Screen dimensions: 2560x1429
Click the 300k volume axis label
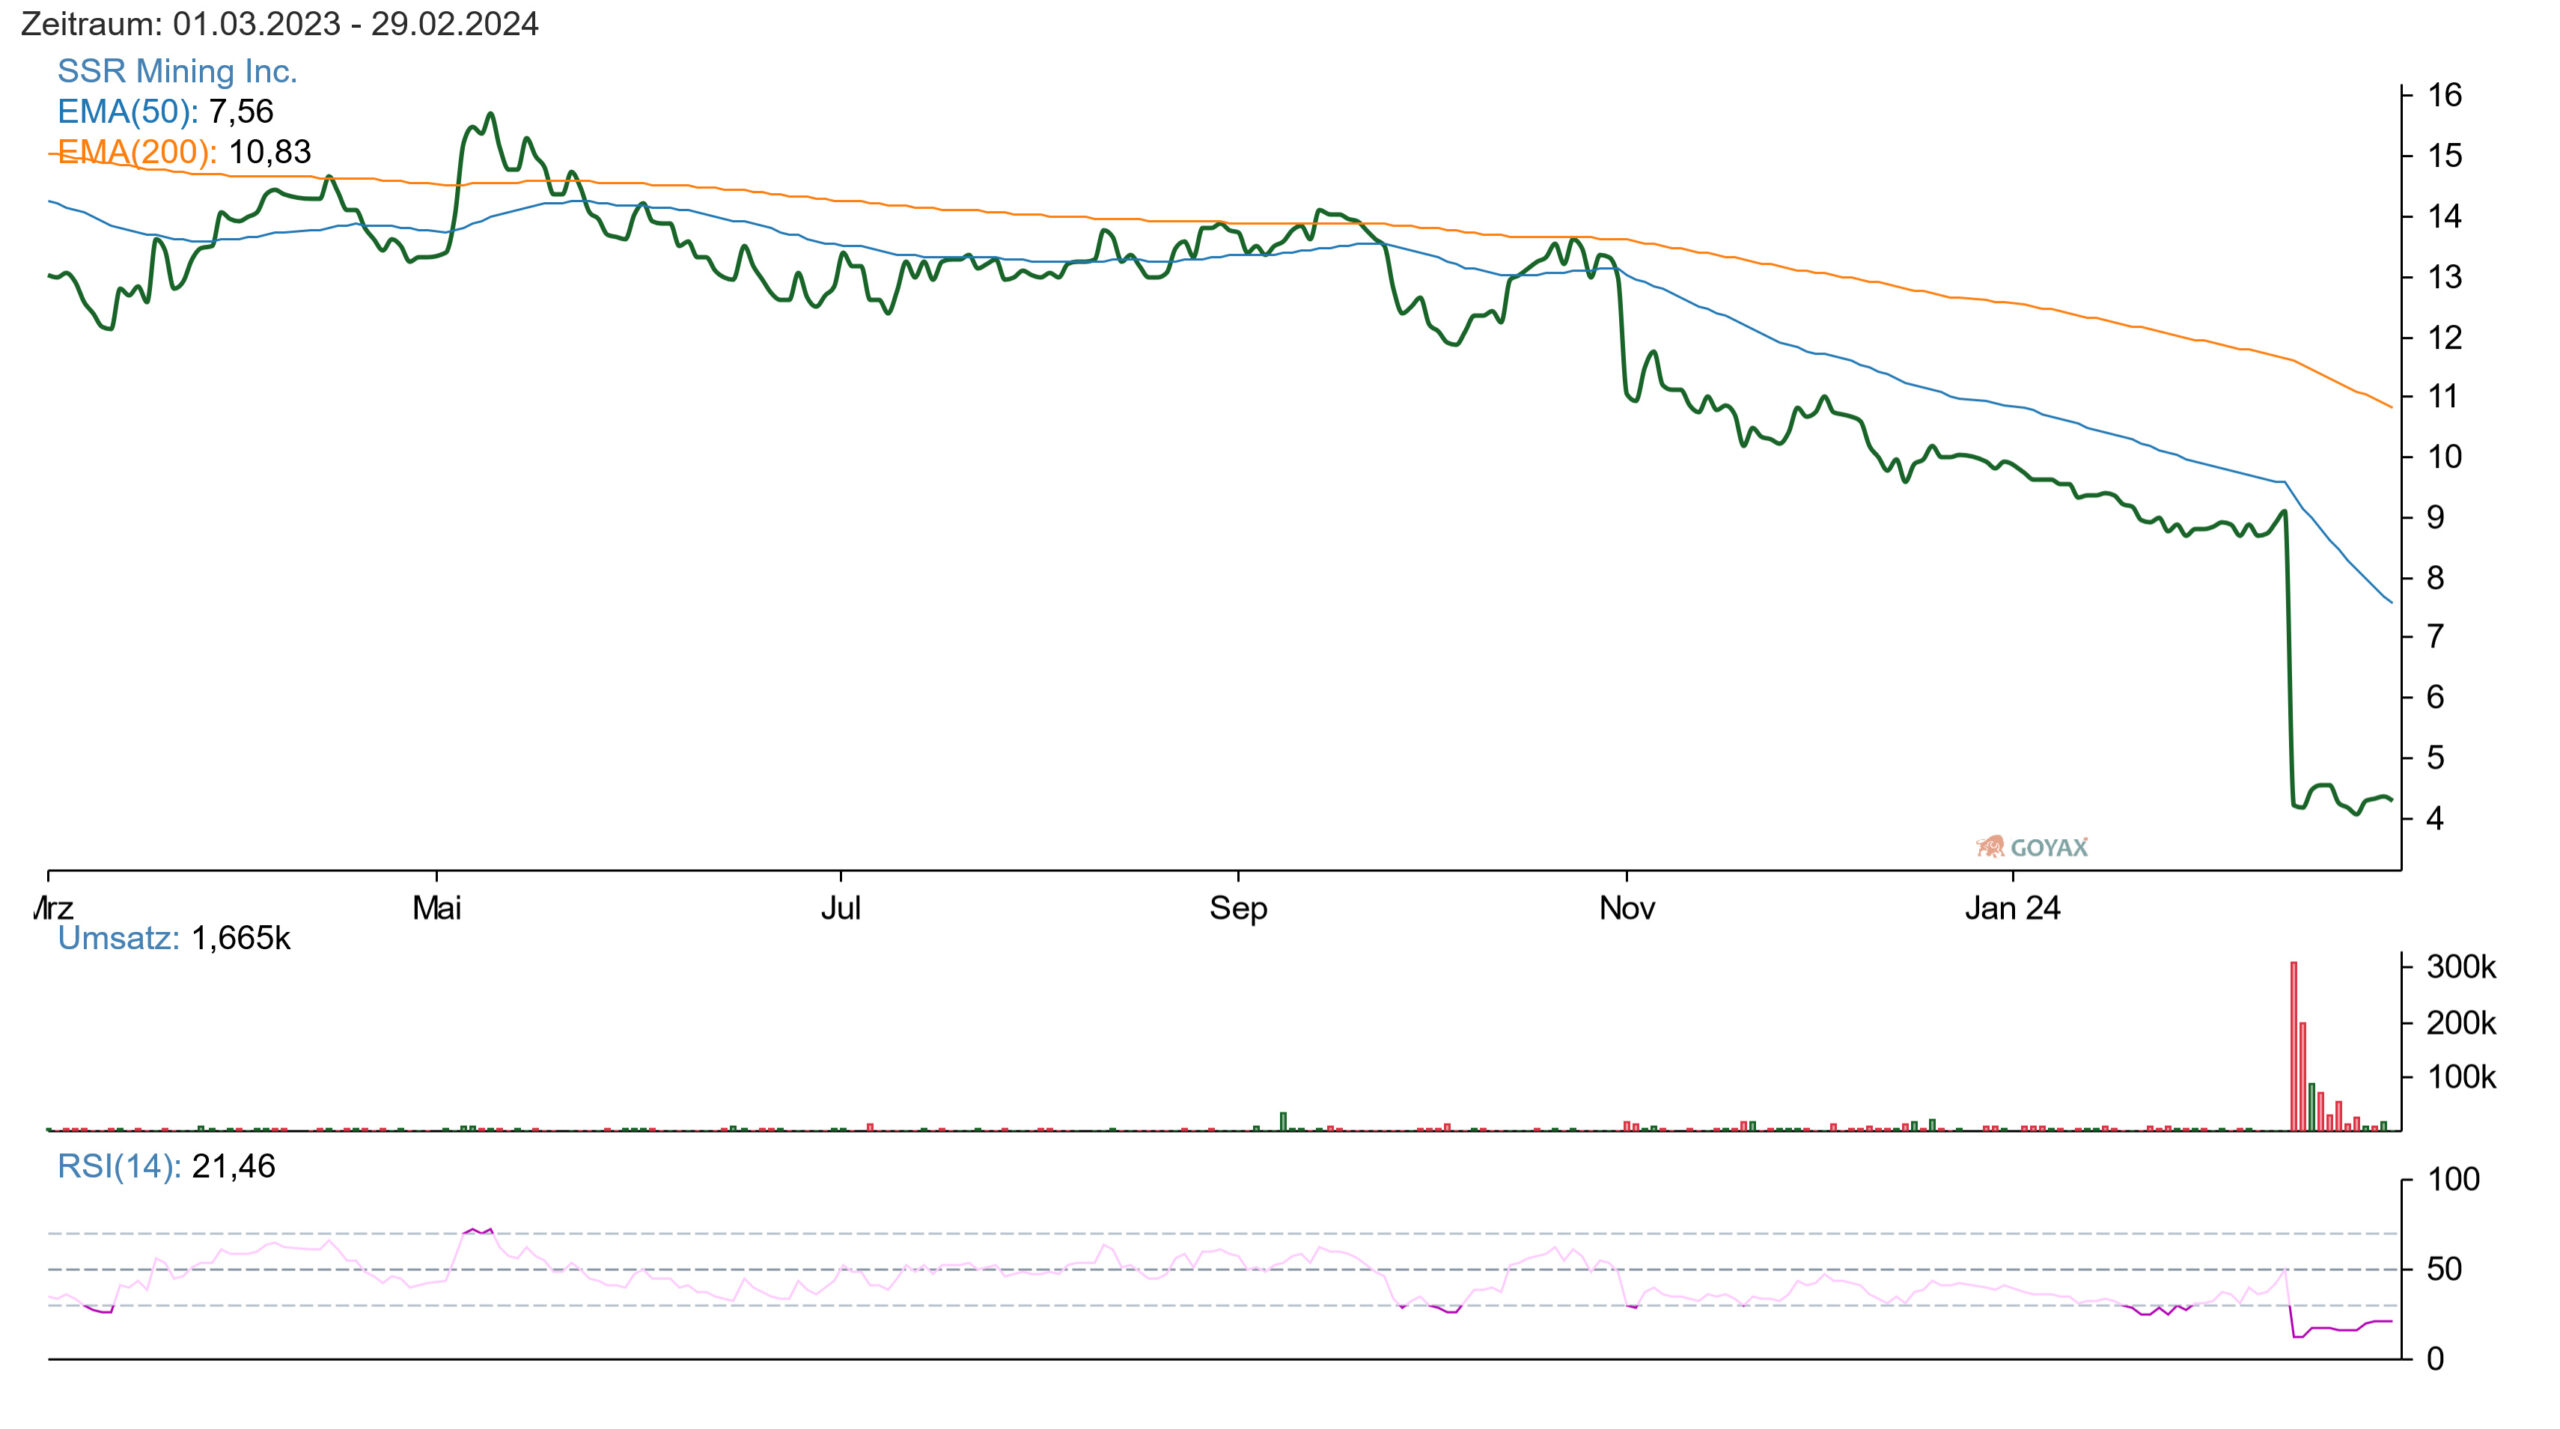[2462, 967]
